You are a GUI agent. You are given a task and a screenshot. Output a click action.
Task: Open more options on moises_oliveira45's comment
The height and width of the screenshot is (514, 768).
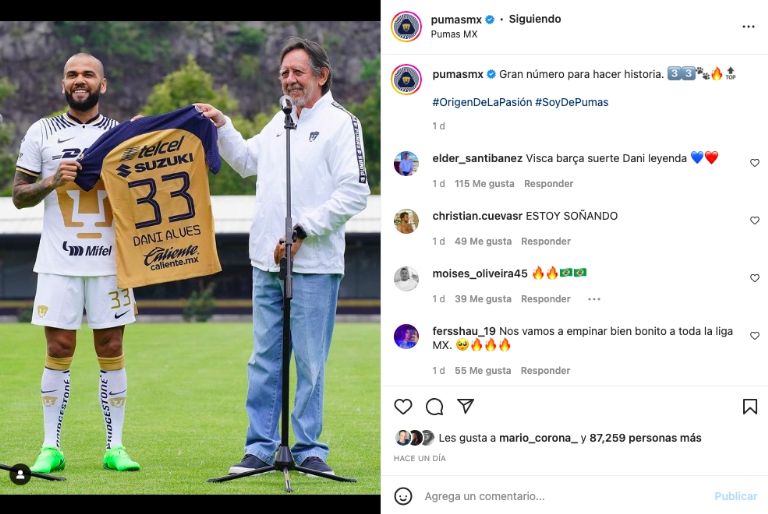coord(594,299)
